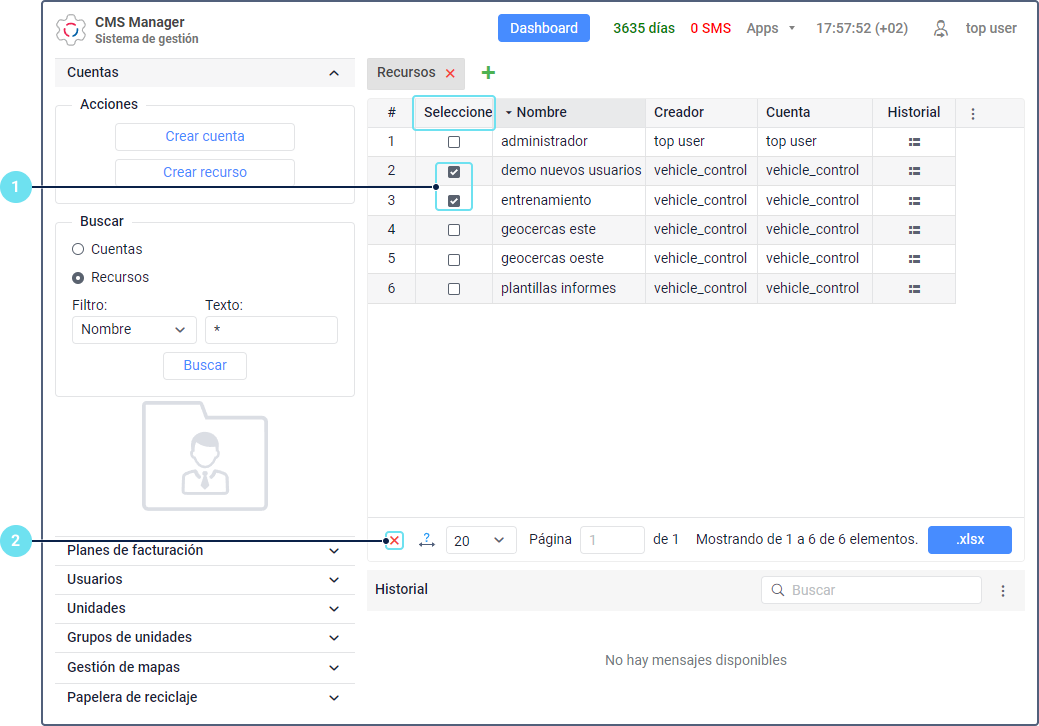Click the account folder placeholder image
1039x726 pixels.
(x=205, y=456)
